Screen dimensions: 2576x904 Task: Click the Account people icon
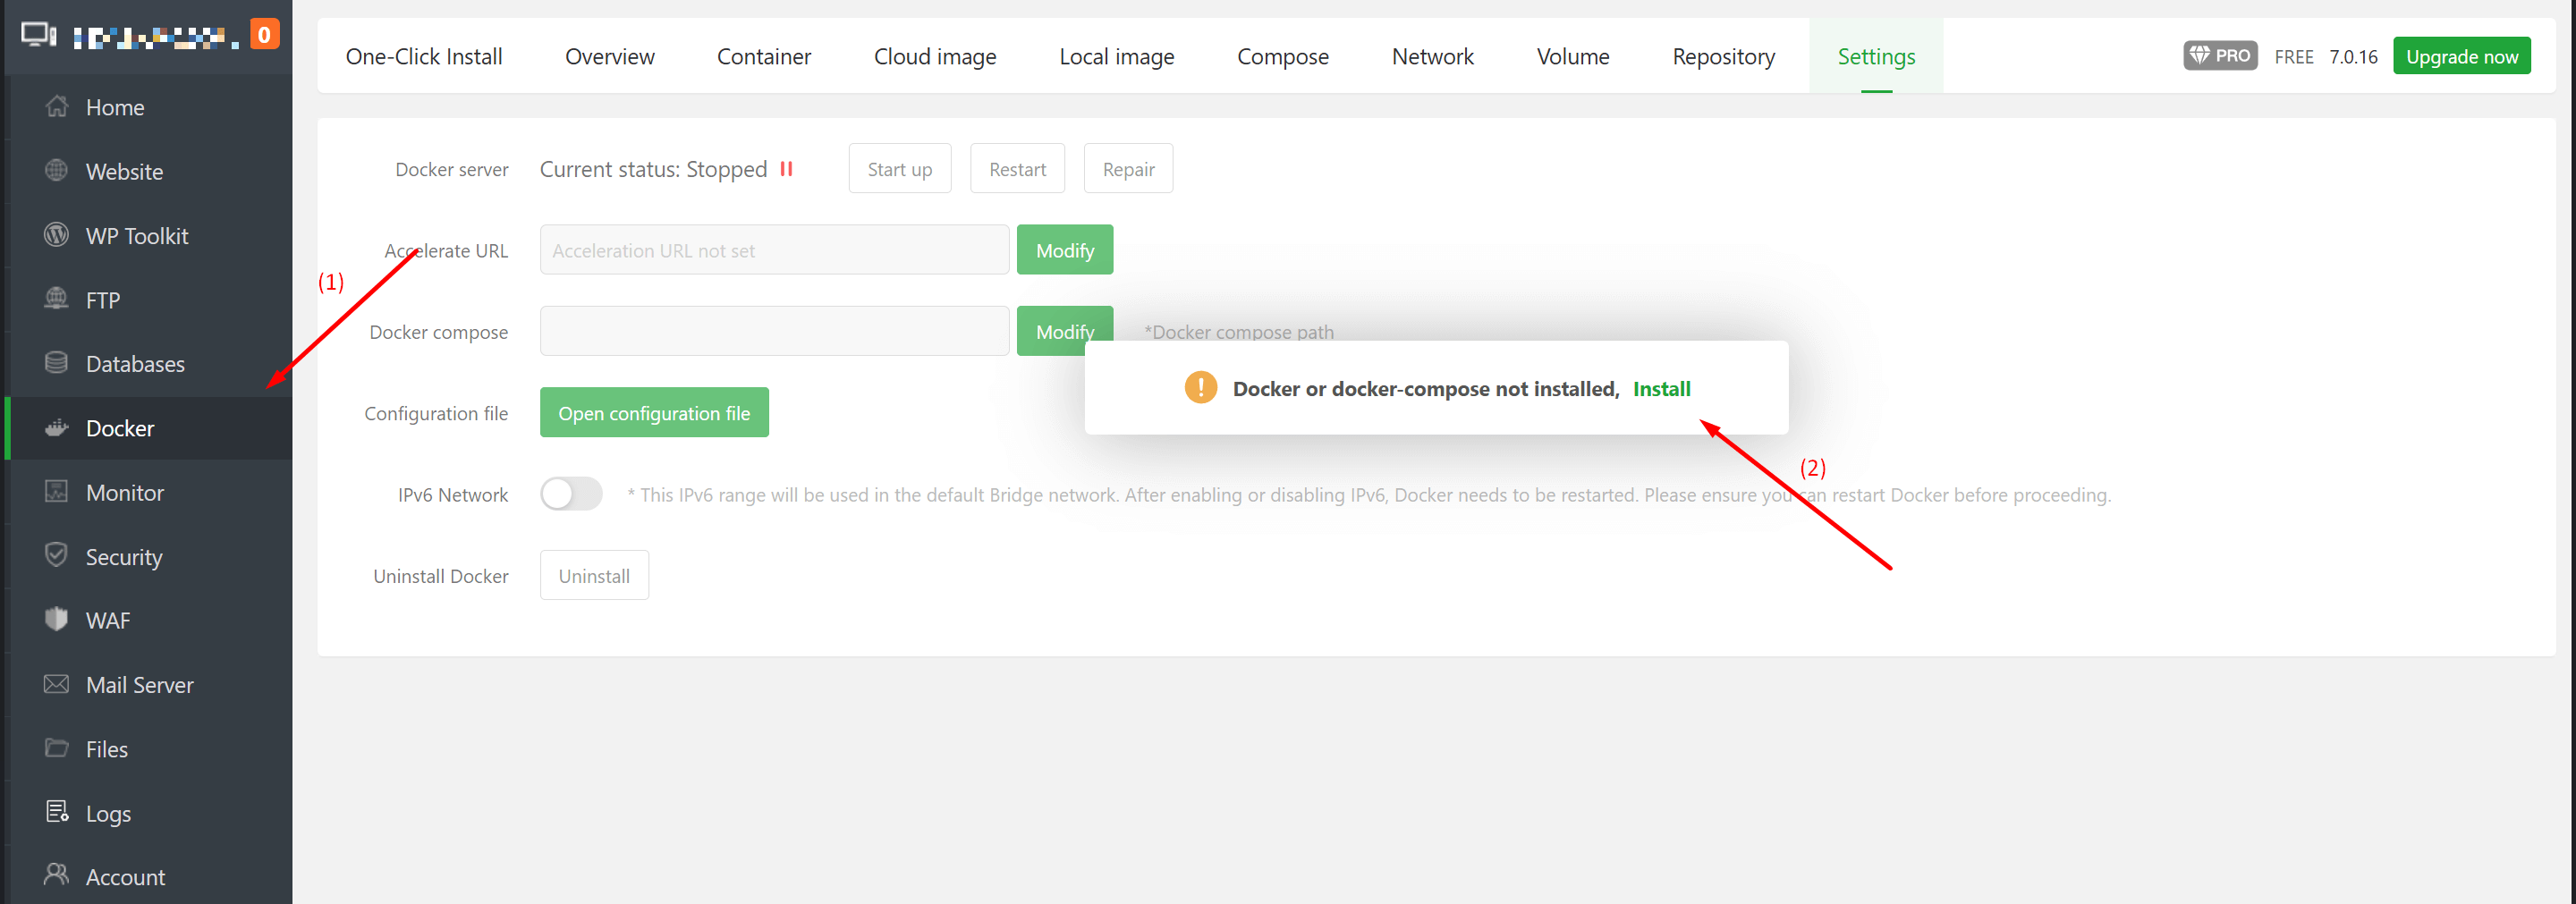57,875
